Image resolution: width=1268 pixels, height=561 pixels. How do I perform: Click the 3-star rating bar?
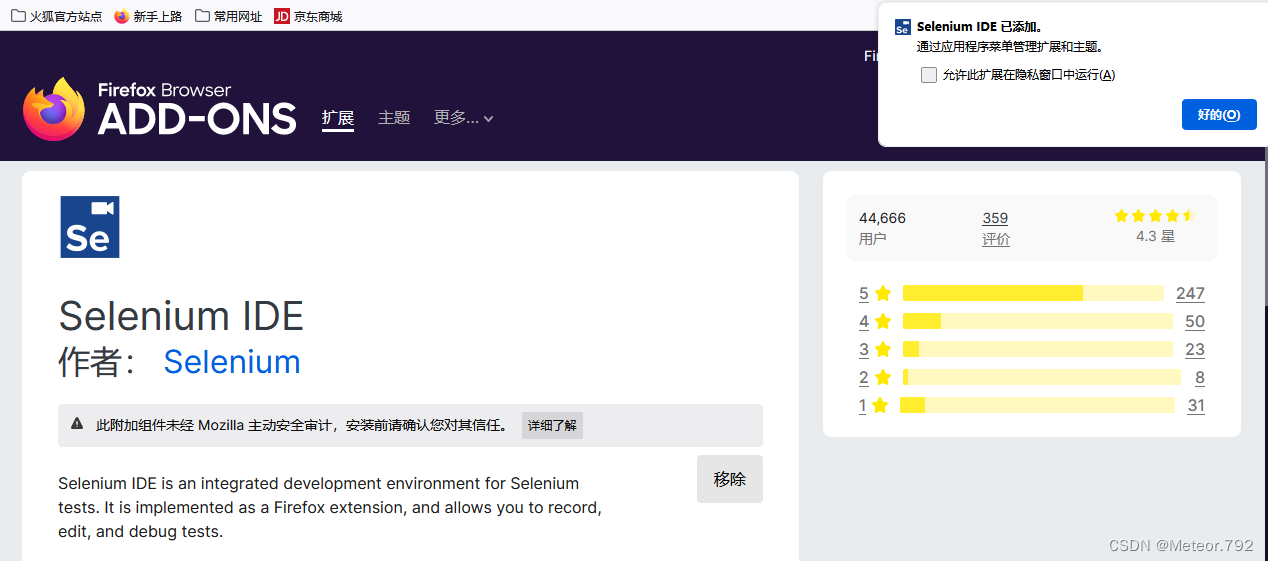(x=1038, y=349)
